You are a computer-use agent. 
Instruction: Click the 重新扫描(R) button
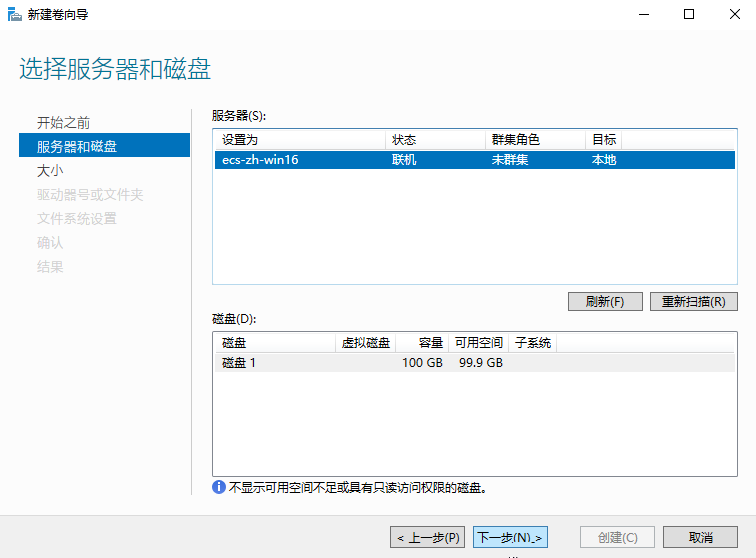point(693,301)
